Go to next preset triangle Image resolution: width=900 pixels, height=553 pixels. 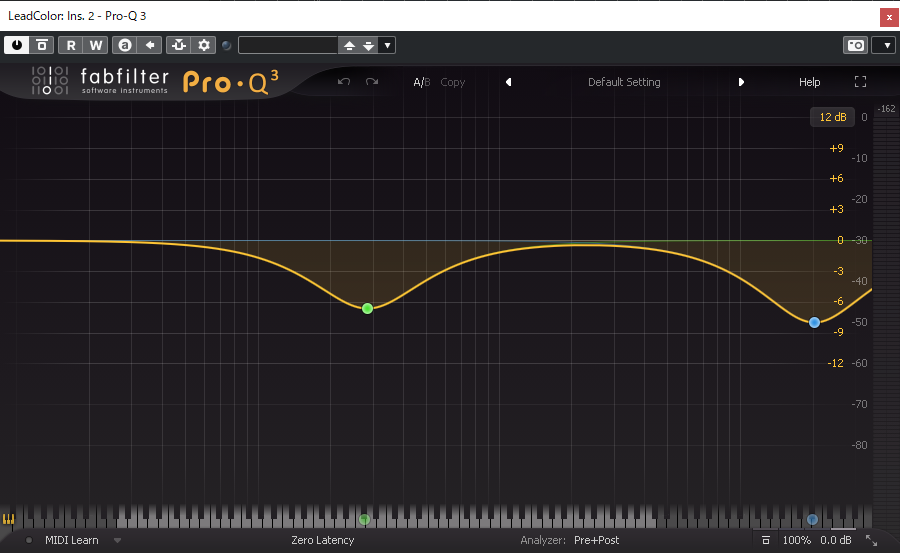pos(741,82)
